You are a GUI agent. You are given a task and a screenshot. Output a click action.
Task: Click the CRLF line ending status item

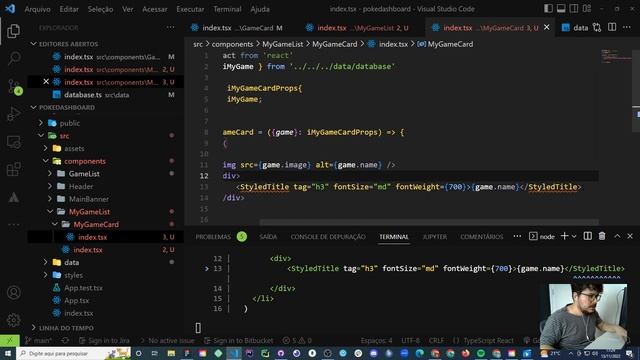(x=436, y=340)
